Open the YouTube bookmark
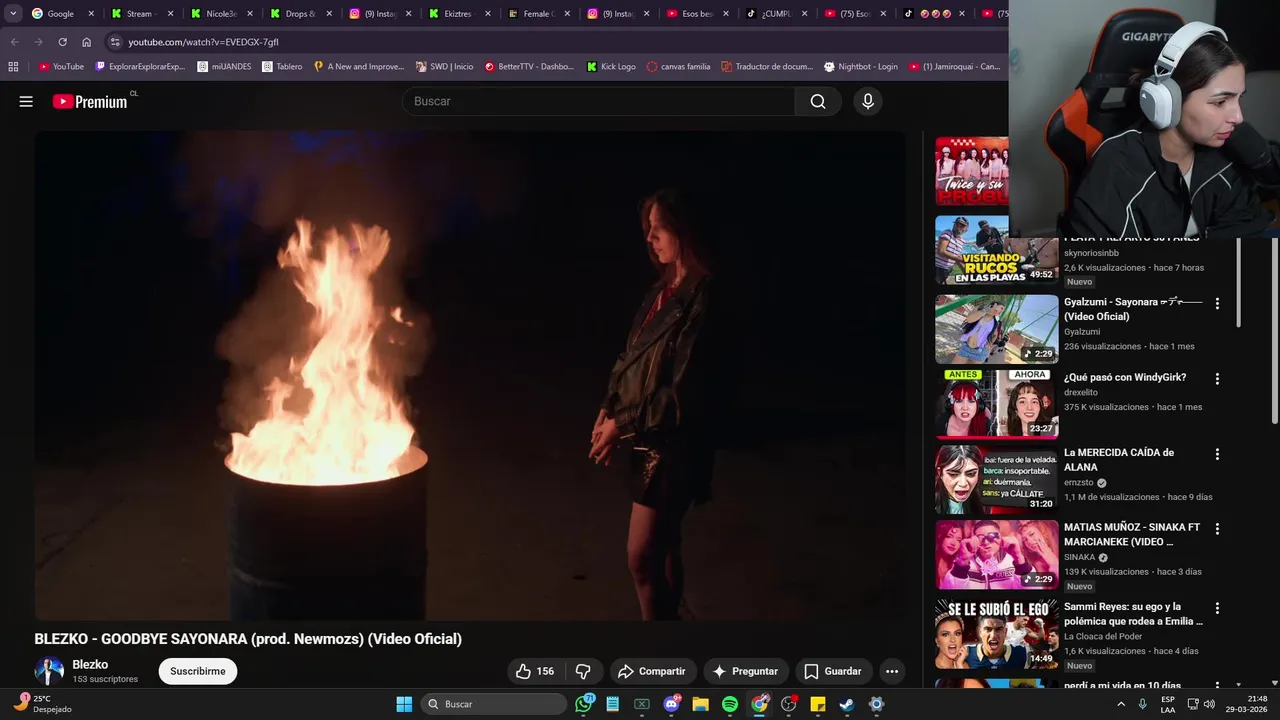 61,67
